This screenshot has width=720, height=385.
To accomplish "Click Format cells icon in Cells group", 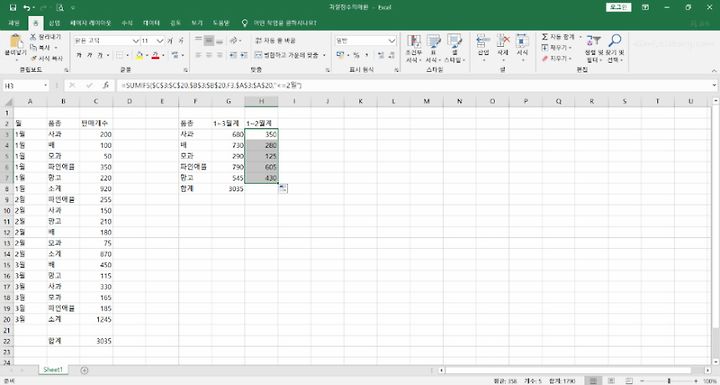I will (522, 41).
